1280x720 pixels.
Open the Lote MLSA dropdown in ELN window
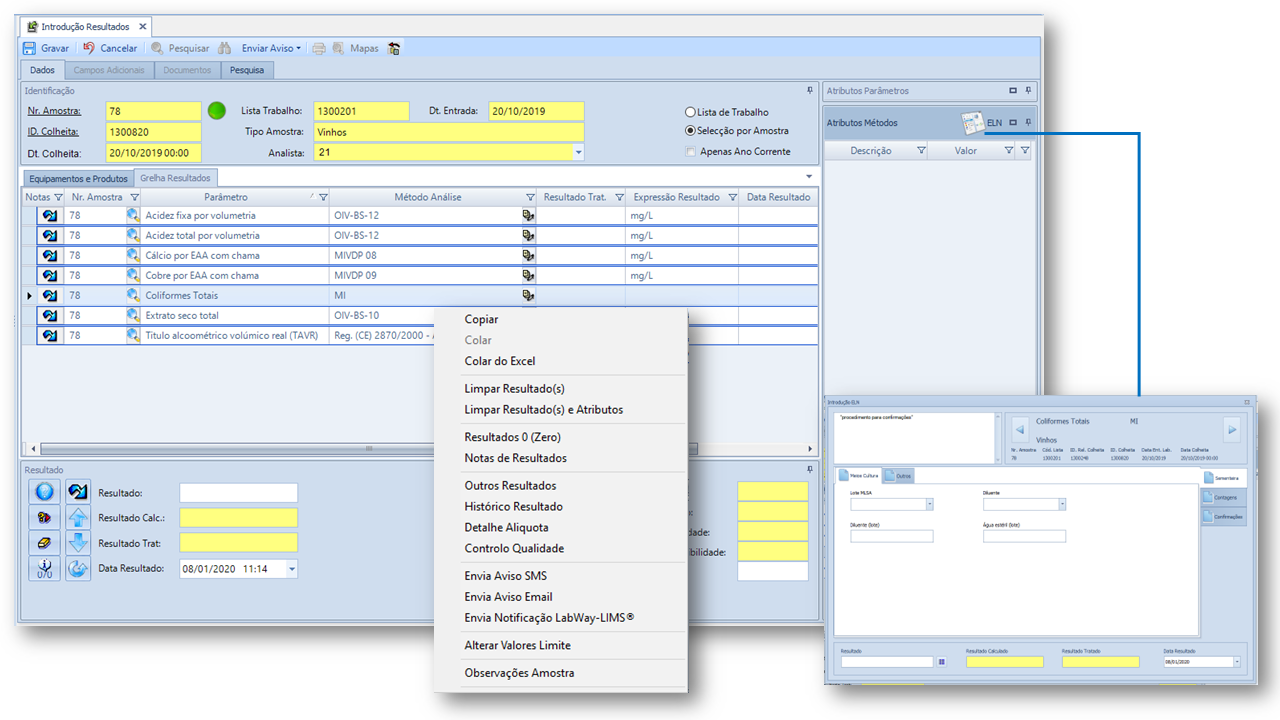[930, 505]
